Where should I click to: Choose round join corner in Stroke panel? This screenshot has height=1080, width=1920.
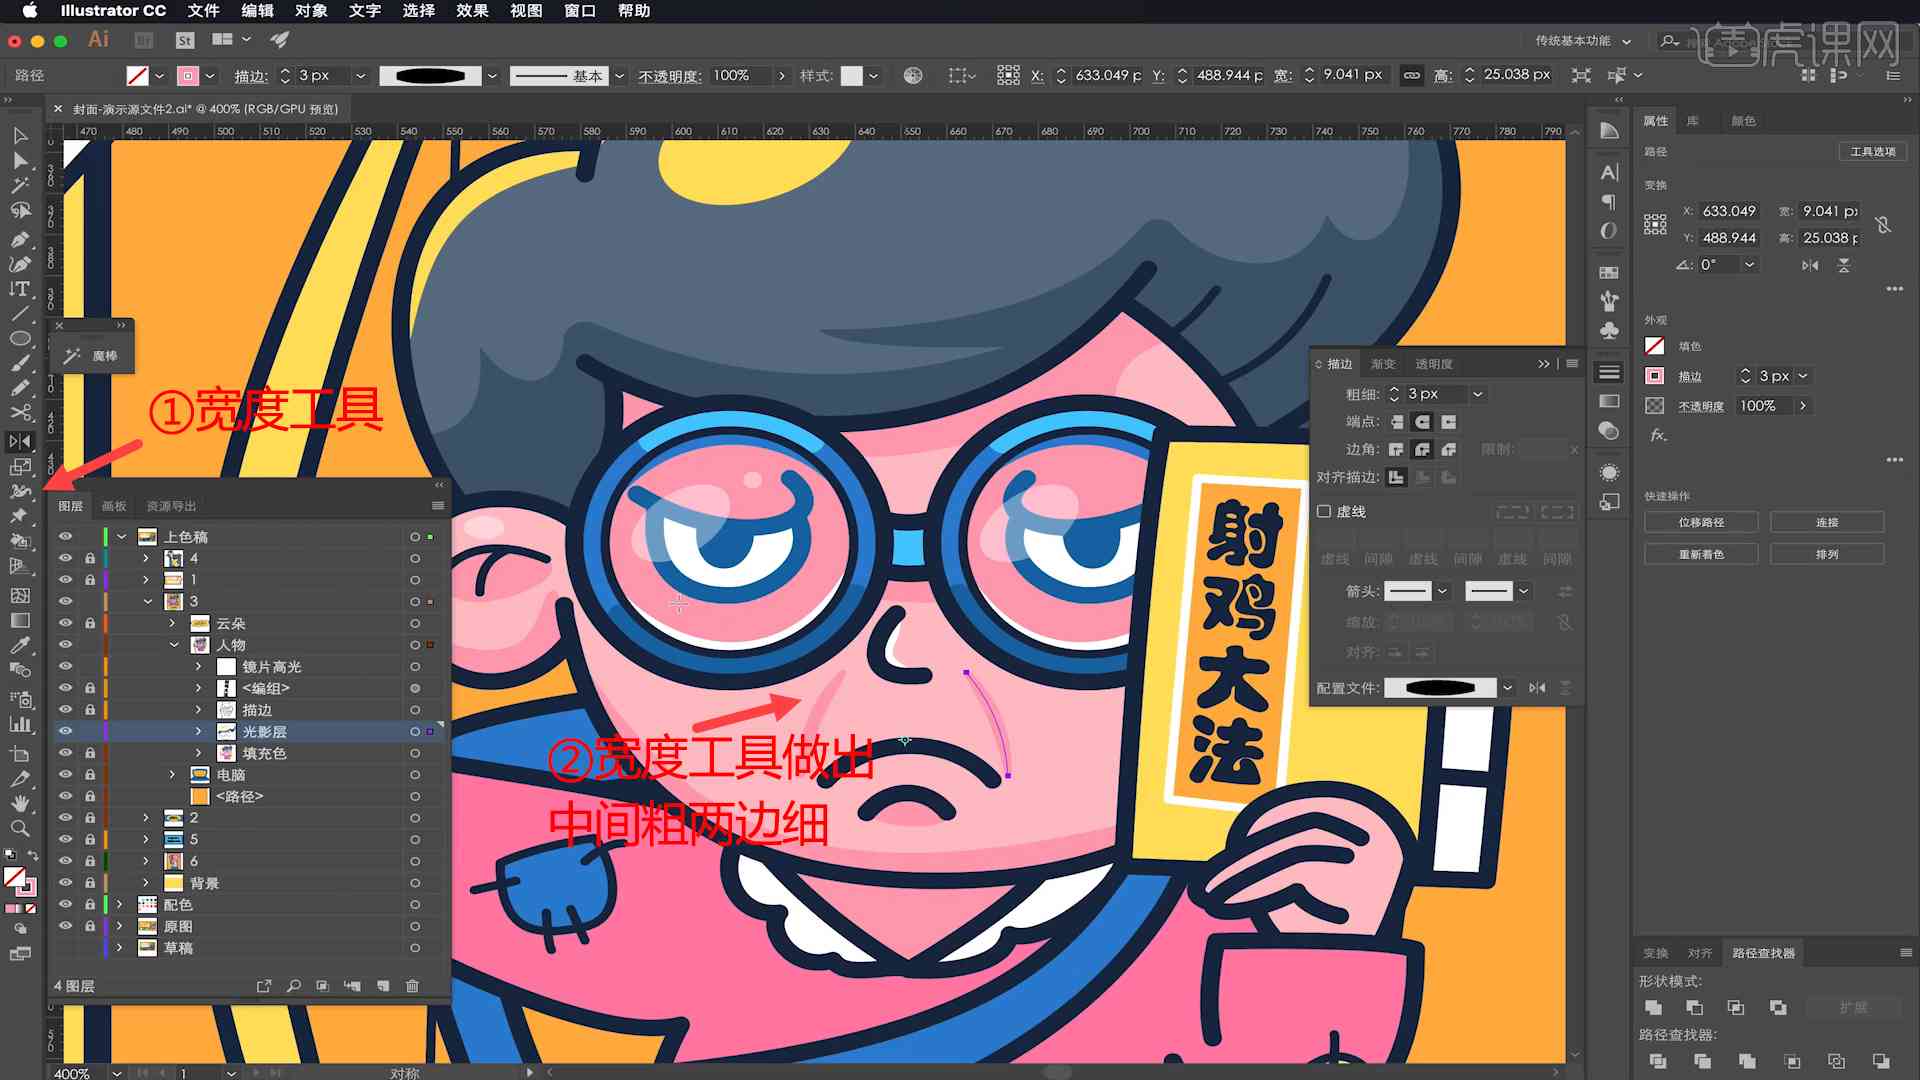point(1422,450)
